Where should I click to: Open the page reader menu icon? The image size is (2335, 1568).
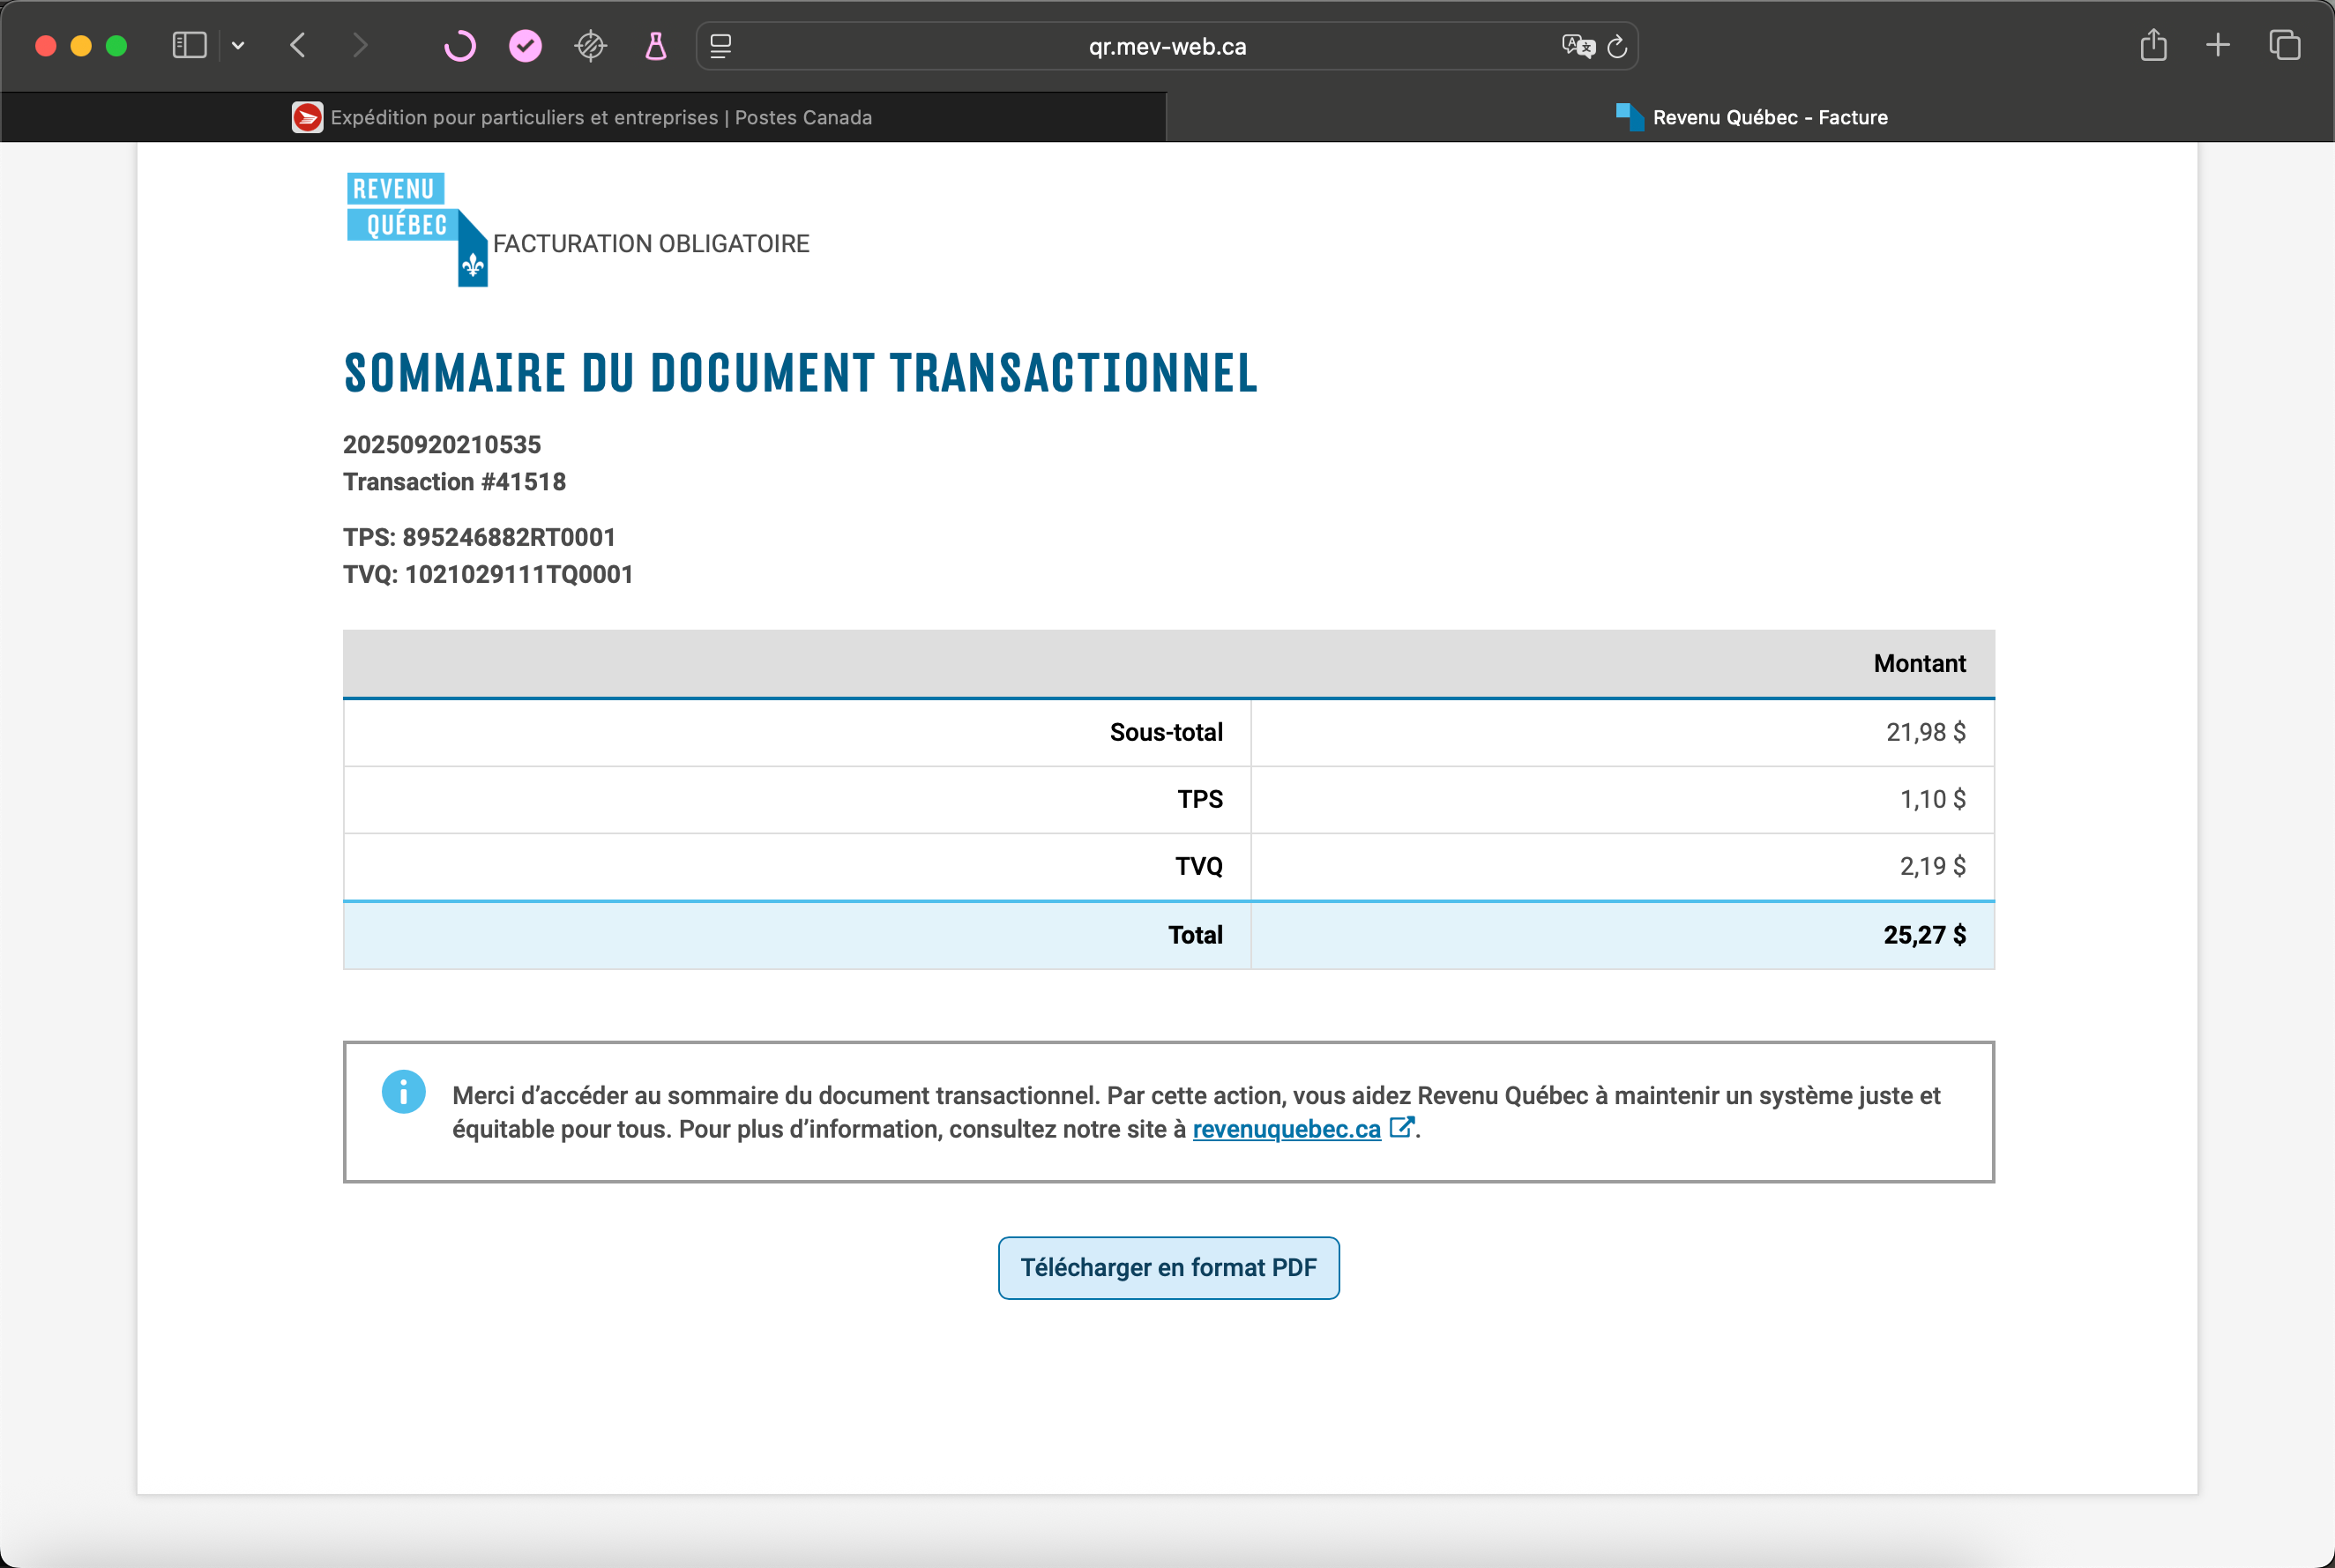(721, 46)
